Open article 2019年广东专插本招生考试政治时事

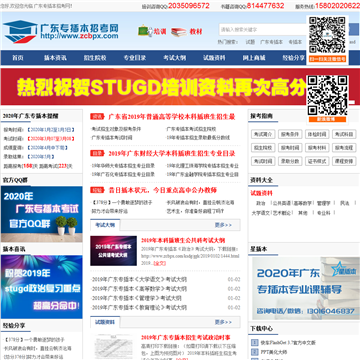[185, 338]
